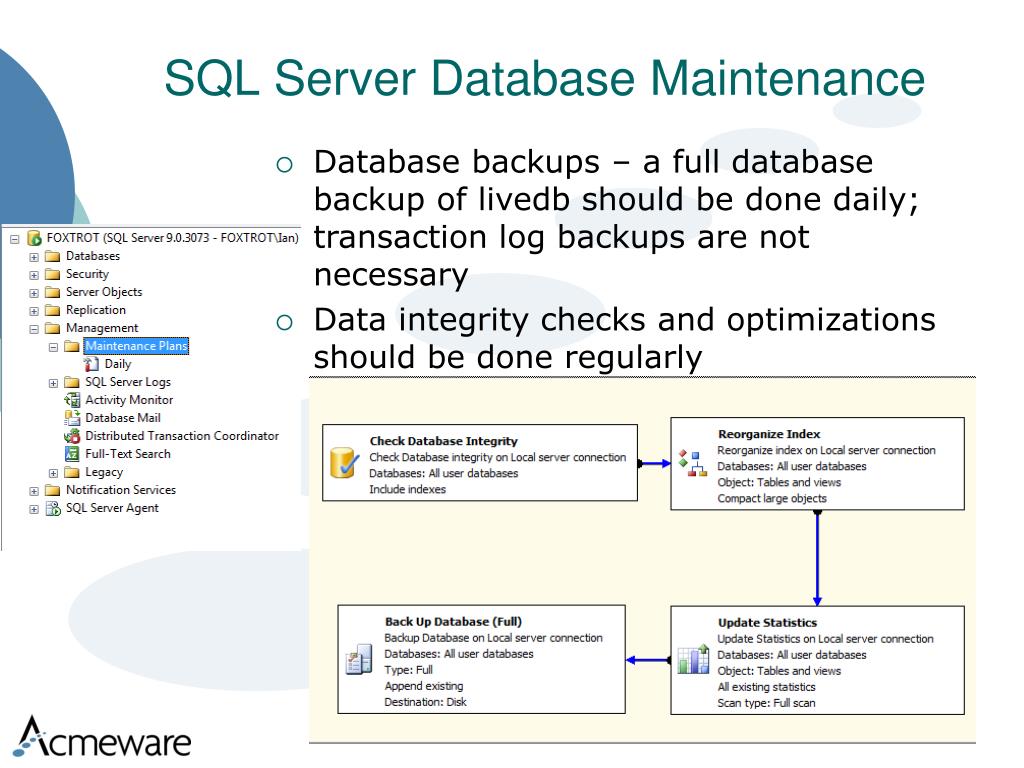Click the Notification Services folder icon

(x=53, y=490)
